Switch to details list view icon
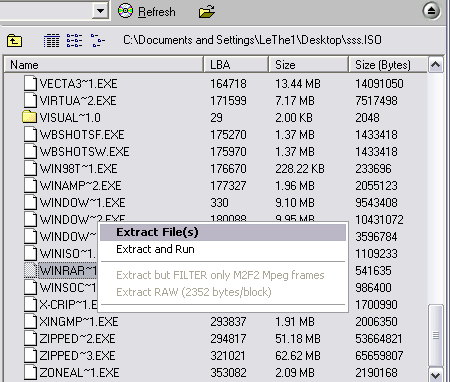Image resolution: width=450 pixels, height=382 pixels. point(52,41)
